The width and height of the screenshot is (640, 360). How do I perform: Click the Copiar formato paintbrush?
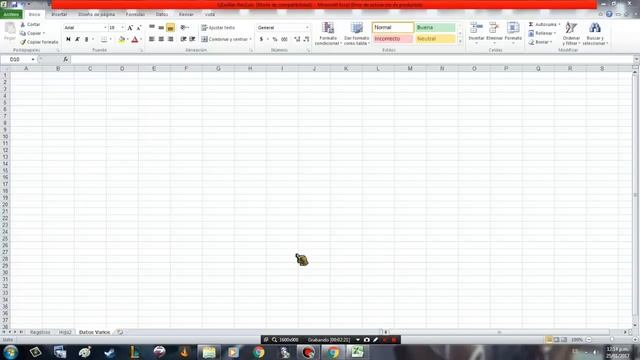click(23, 42)
